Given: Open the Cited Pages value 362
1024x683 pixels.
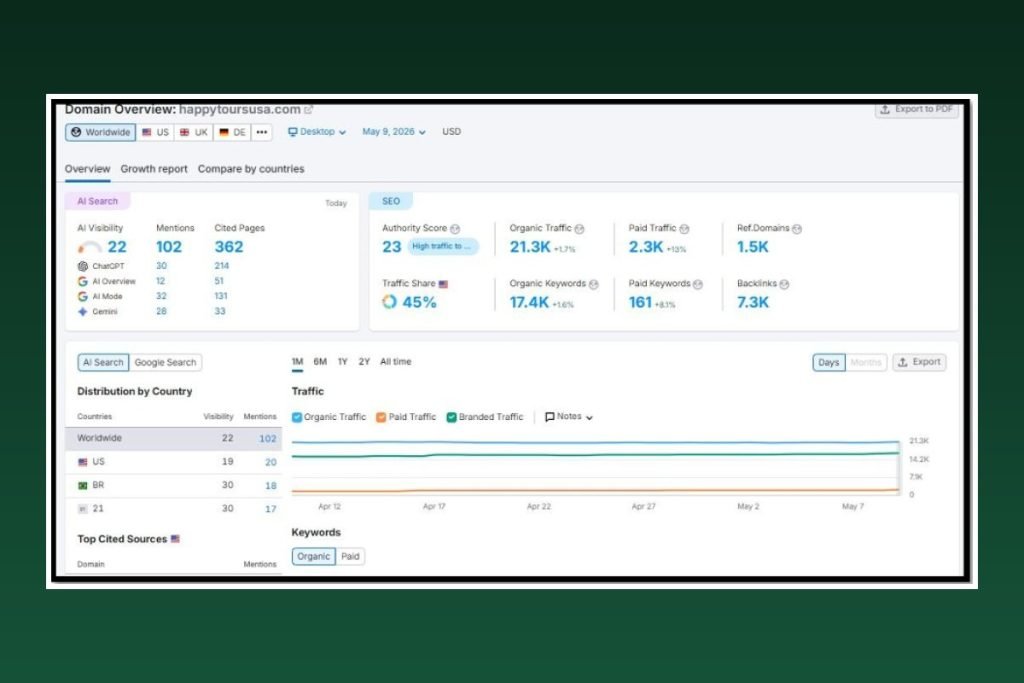Looking at the screenshot, I should pos(229,247).
